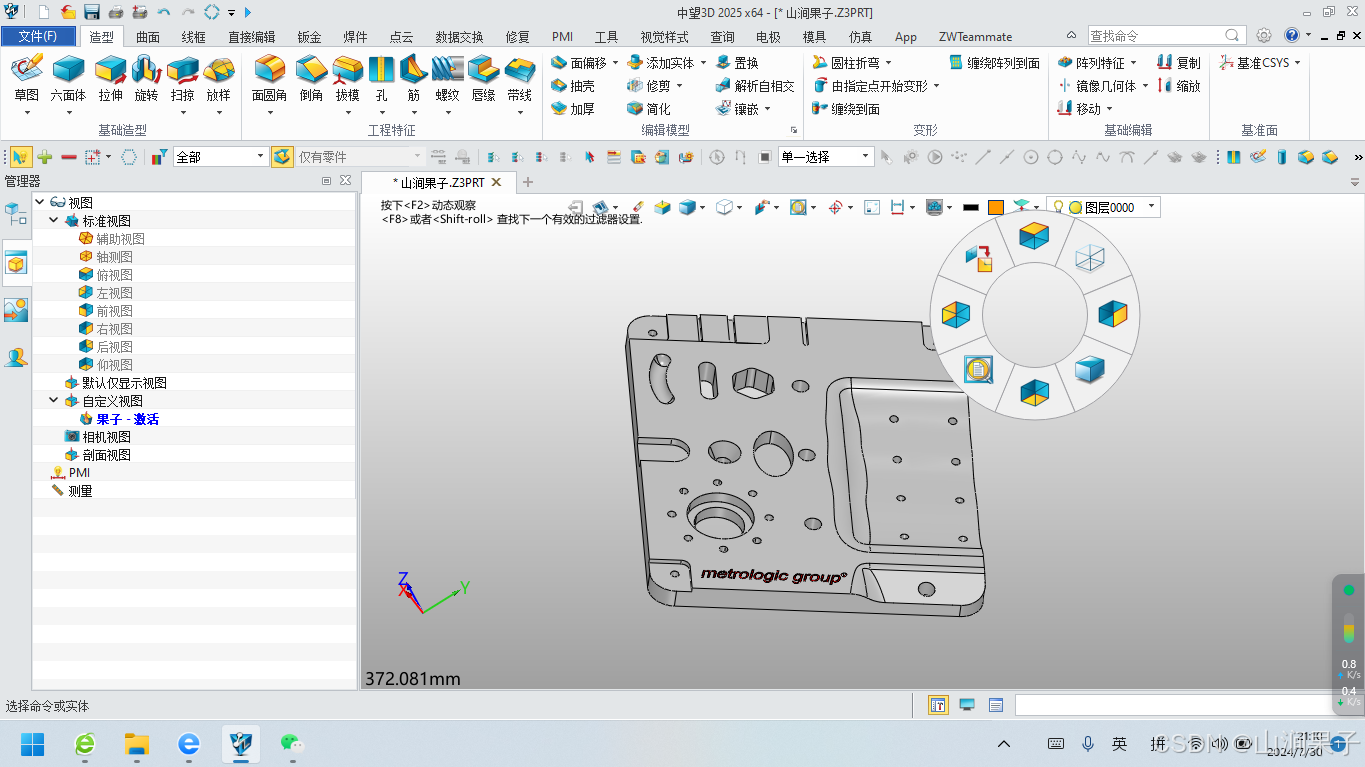This screenshot has height=767, width=1365.
Task: Choose the 缩放 scale tool
Action: (1178, 86)
